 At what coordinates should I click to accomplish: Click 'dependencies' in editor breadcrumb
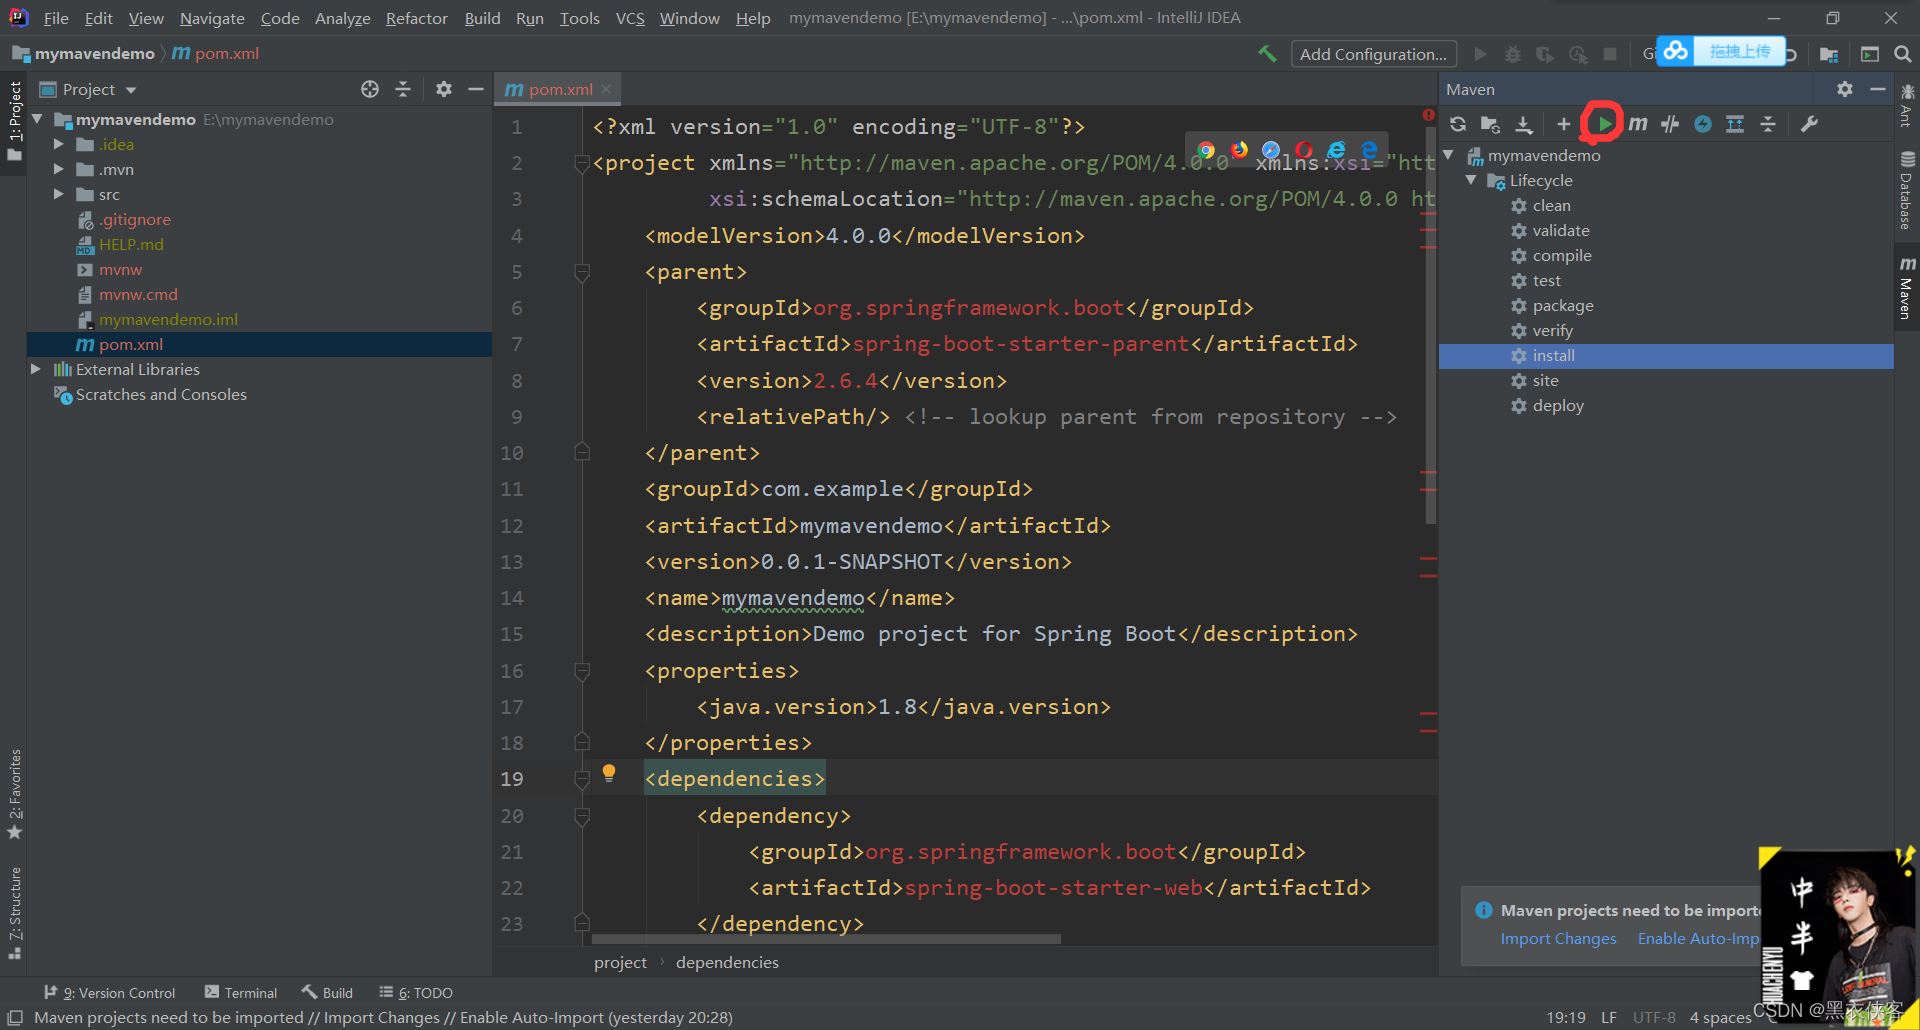click(727, 962)
